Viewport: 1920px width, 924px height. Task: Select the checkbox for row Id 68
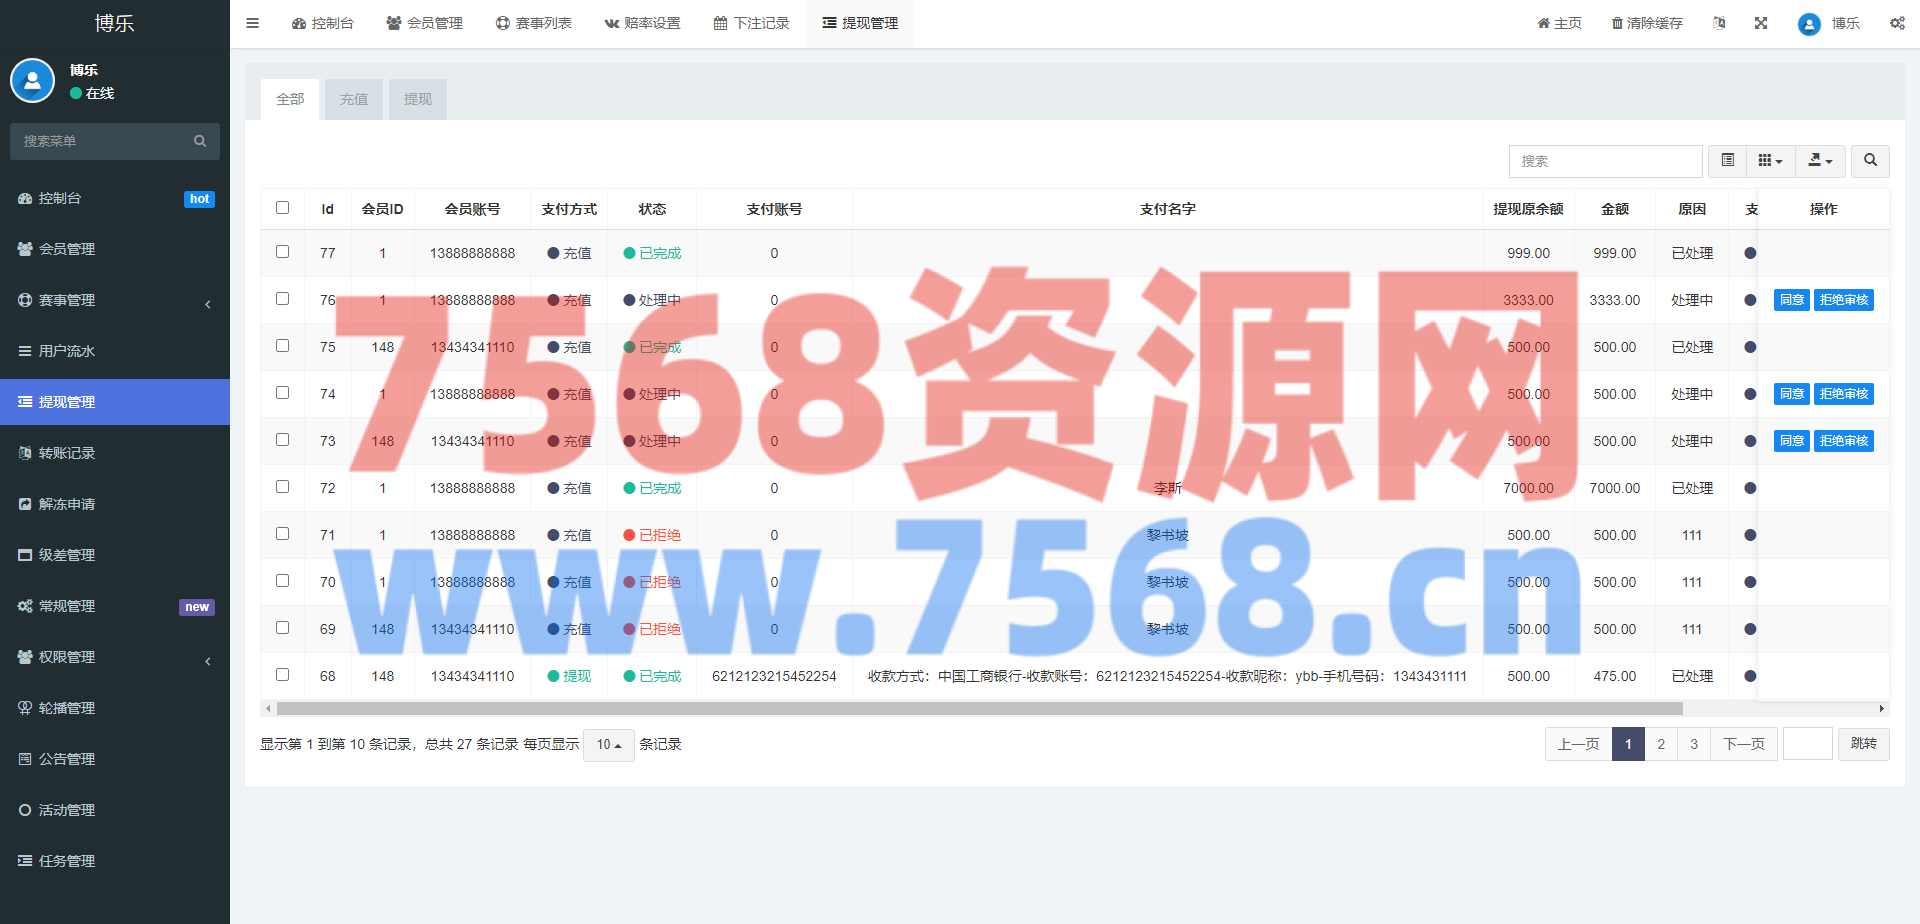click(282, 675)
